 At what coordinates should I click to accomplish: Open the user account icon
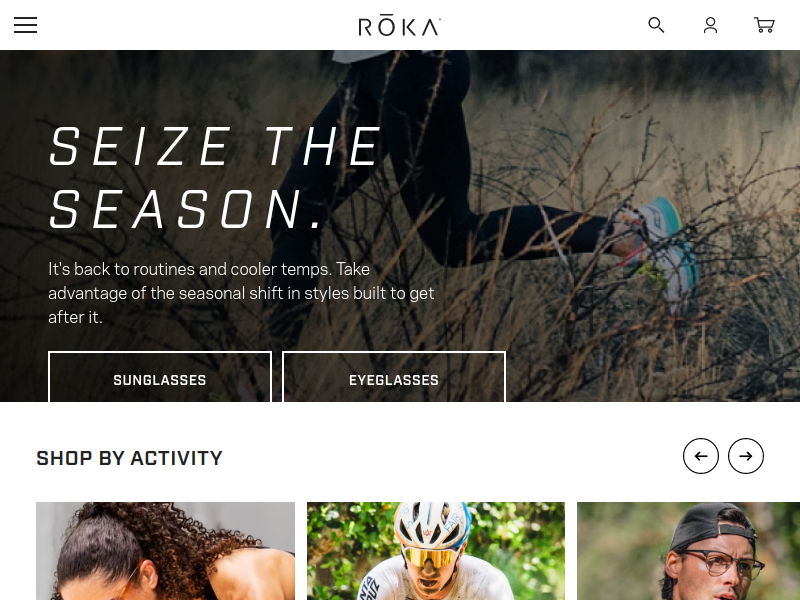pos(710,25)
